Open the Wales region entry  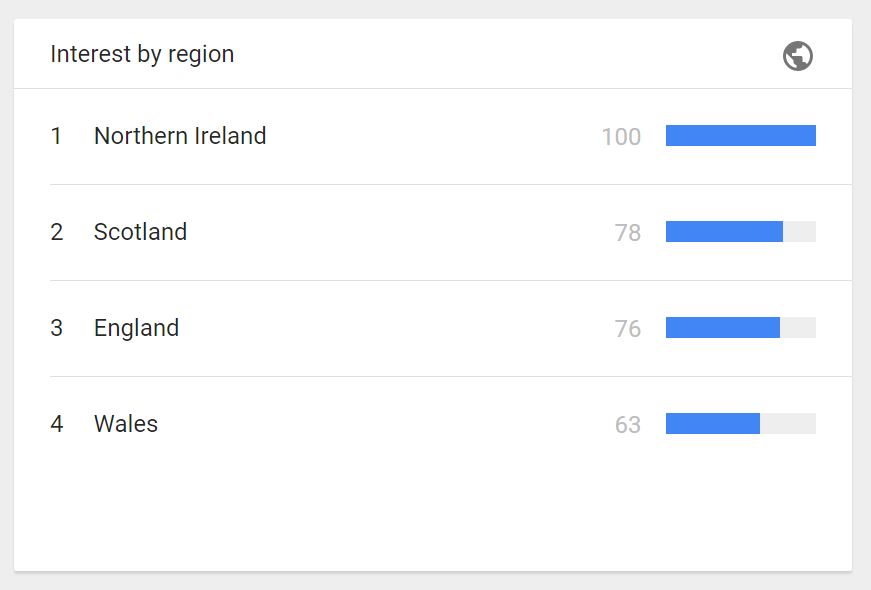(x=126, y=424)
